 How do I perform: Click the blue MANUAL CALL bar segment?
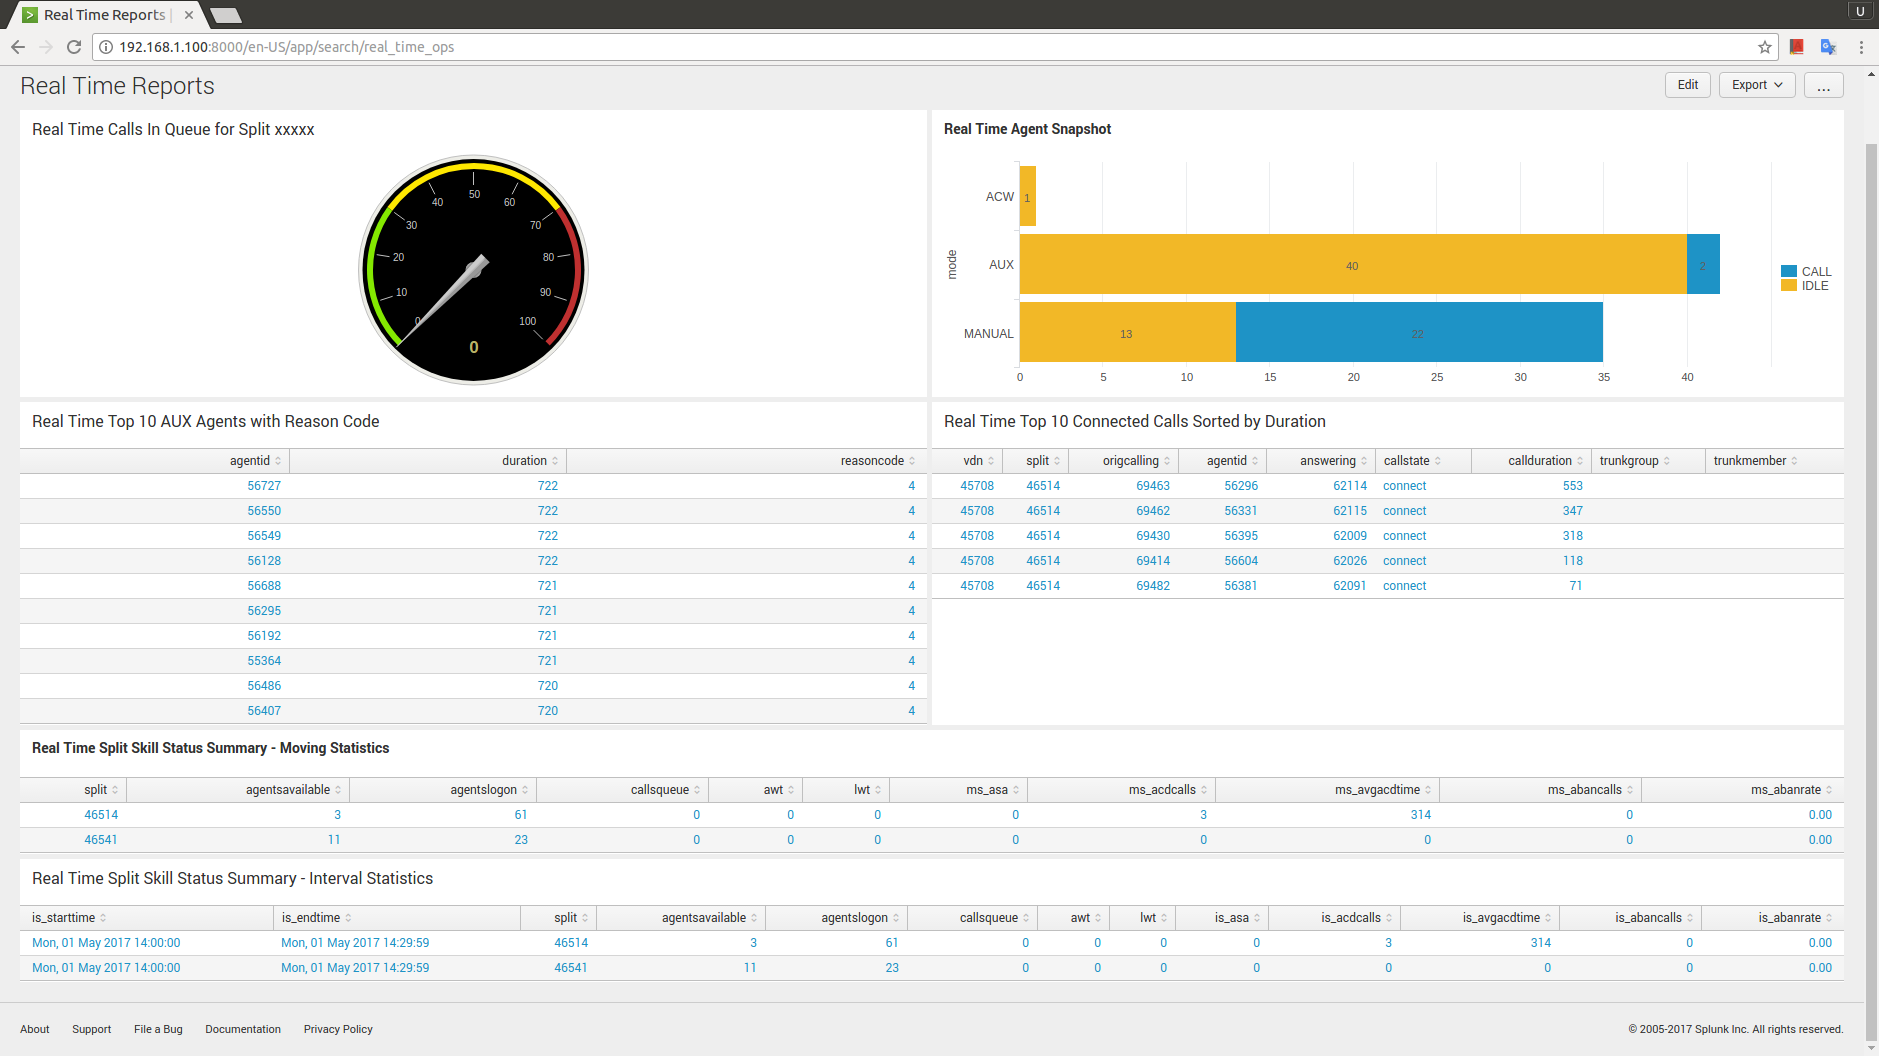pyautogui.click(x=1418, y=332)
